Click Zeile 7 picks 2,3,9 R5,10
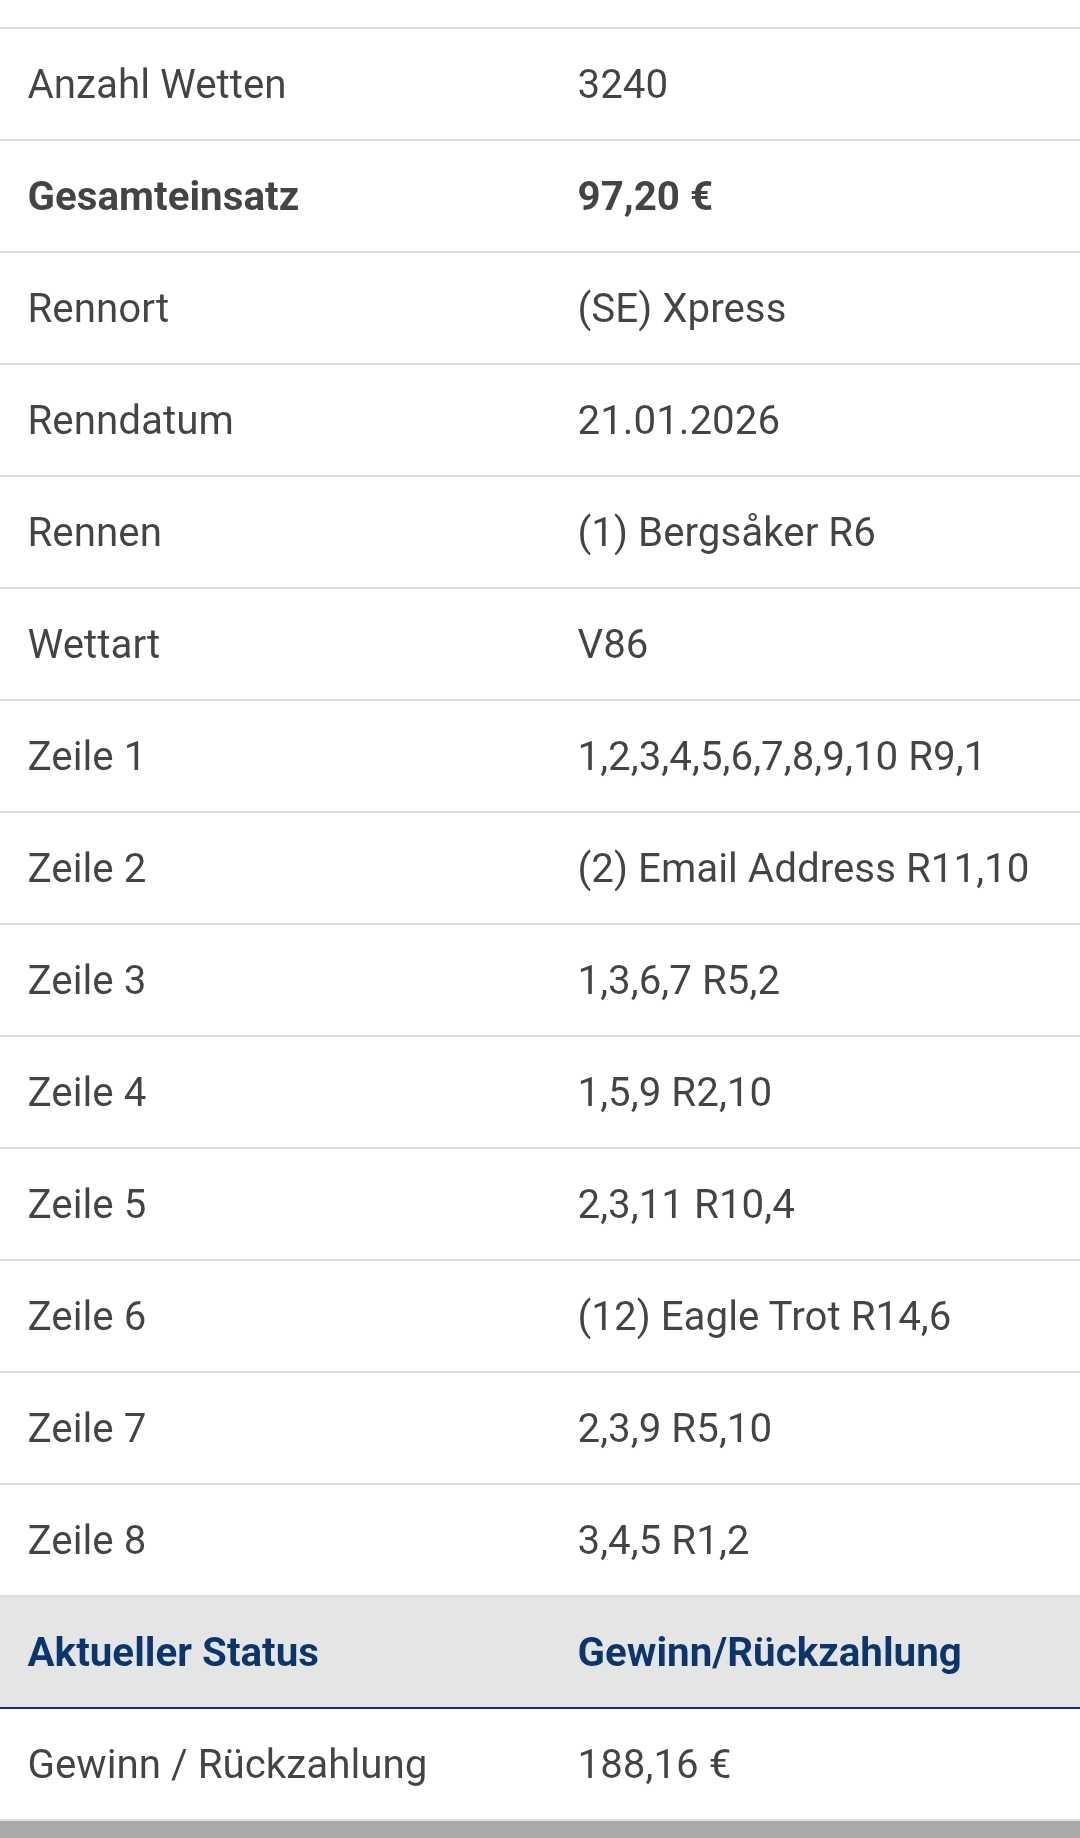 (674, 1429)
